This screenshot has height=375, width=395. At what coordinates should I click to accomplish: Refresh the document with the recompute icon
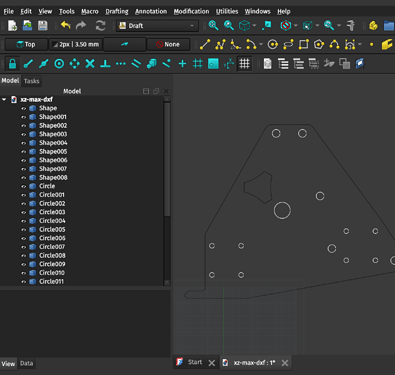click(100, 26)
